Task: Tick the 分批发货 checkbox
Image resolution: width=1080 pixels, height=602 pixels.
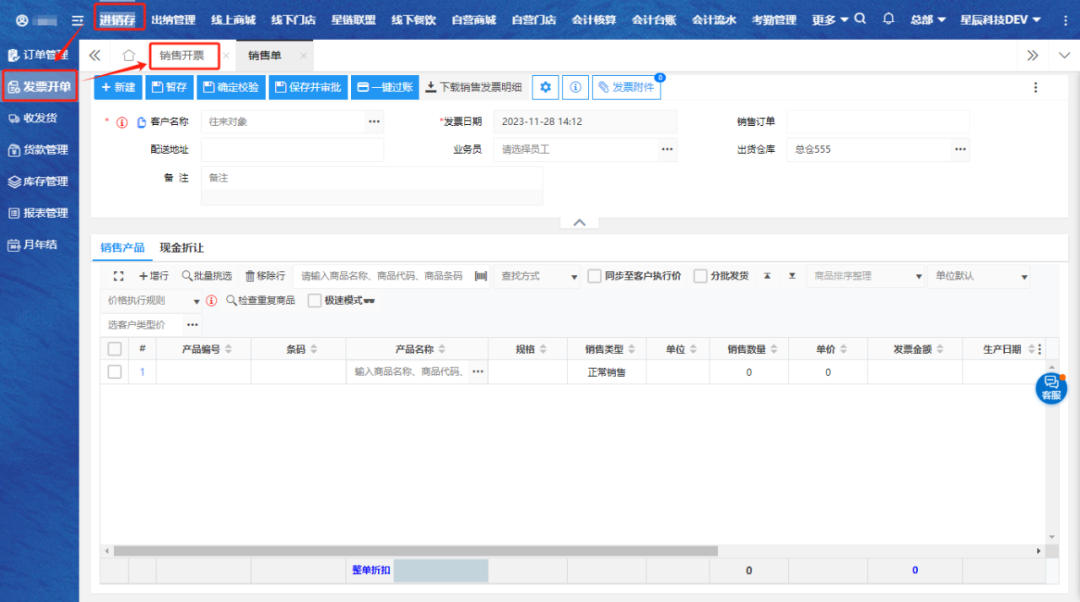Action: click(x=700, y=276)
